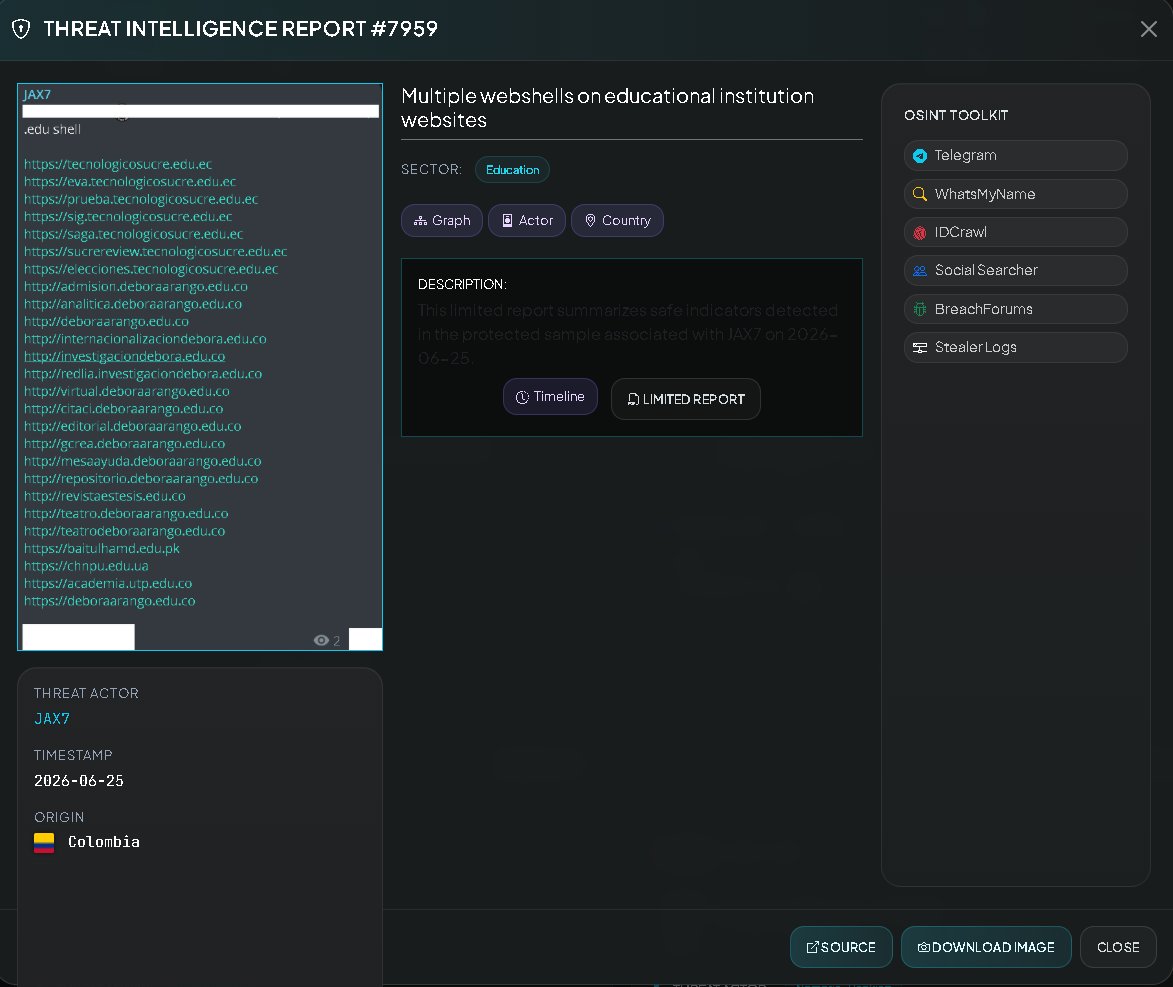Click the https://academia.utp.edu.co link
The image size is (1173, 987).
pyautogui.click(x=108, y=584)
